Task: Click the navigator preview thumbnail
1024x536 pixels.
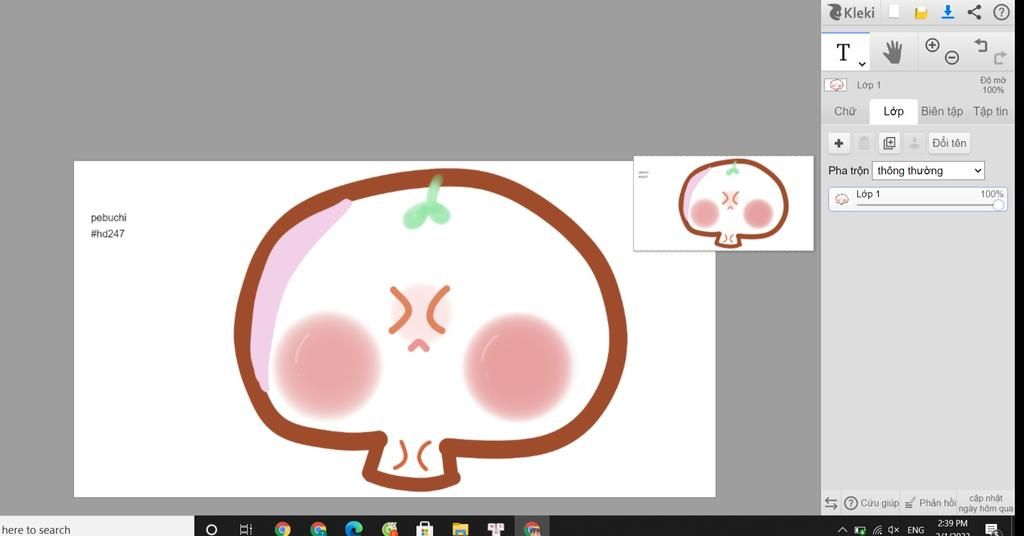Action: pos(724,203)
